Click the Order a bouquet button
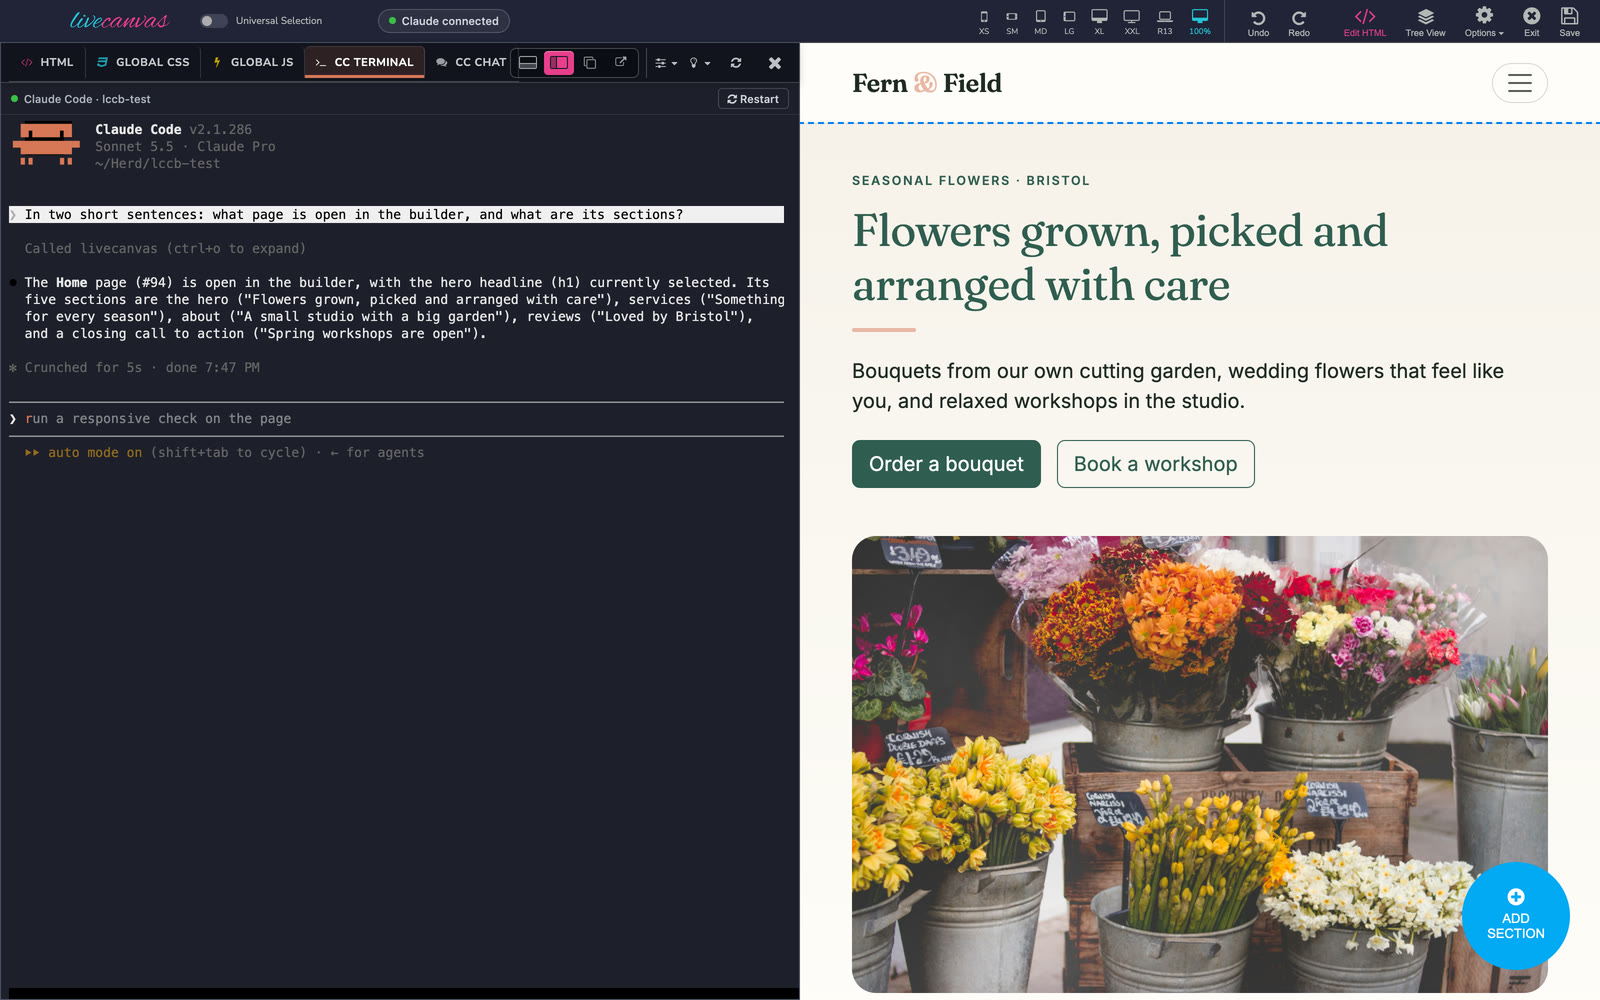This screenshot has width=1600, height=1000. coord(946,464)
